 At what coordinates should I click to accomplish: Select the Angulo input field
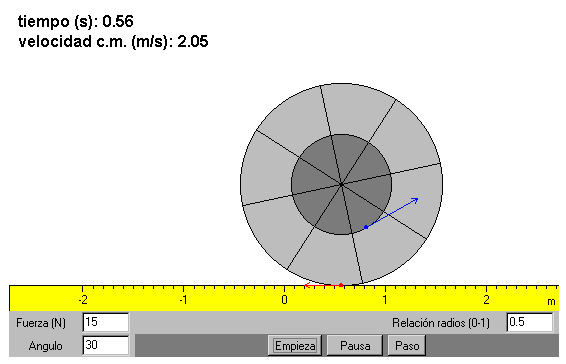tap(105, 345)
